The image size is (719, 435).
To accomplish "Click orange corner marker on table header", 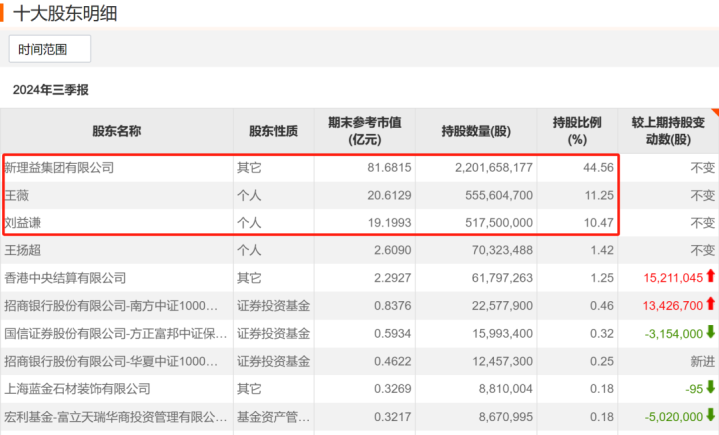I will [x=715, y=112].
